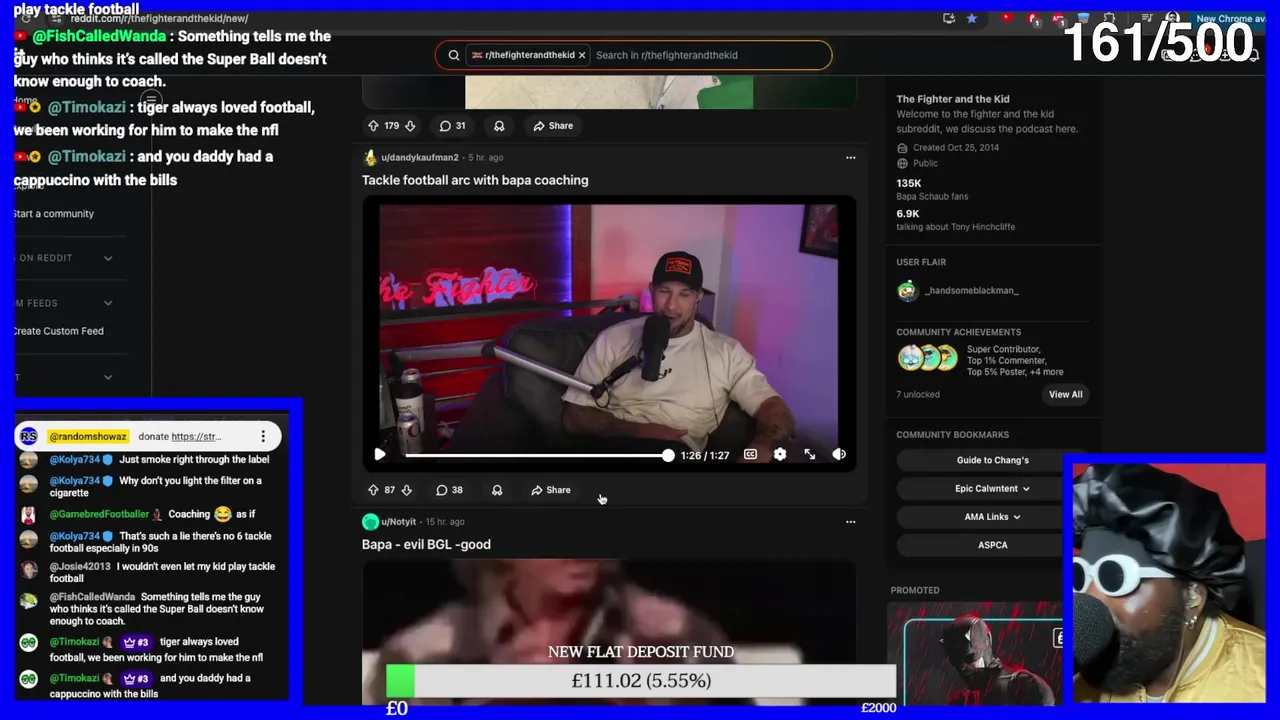Open u/Notyit profile
1280x720 pixels.
pyautogui.click(x=398, y=521)
